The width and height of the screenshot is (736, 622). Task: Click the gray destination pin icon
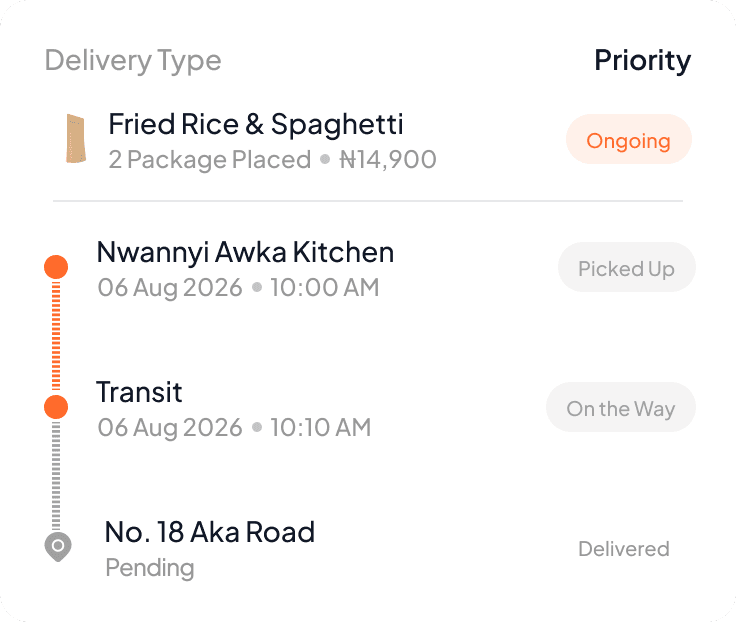(58, 547)
